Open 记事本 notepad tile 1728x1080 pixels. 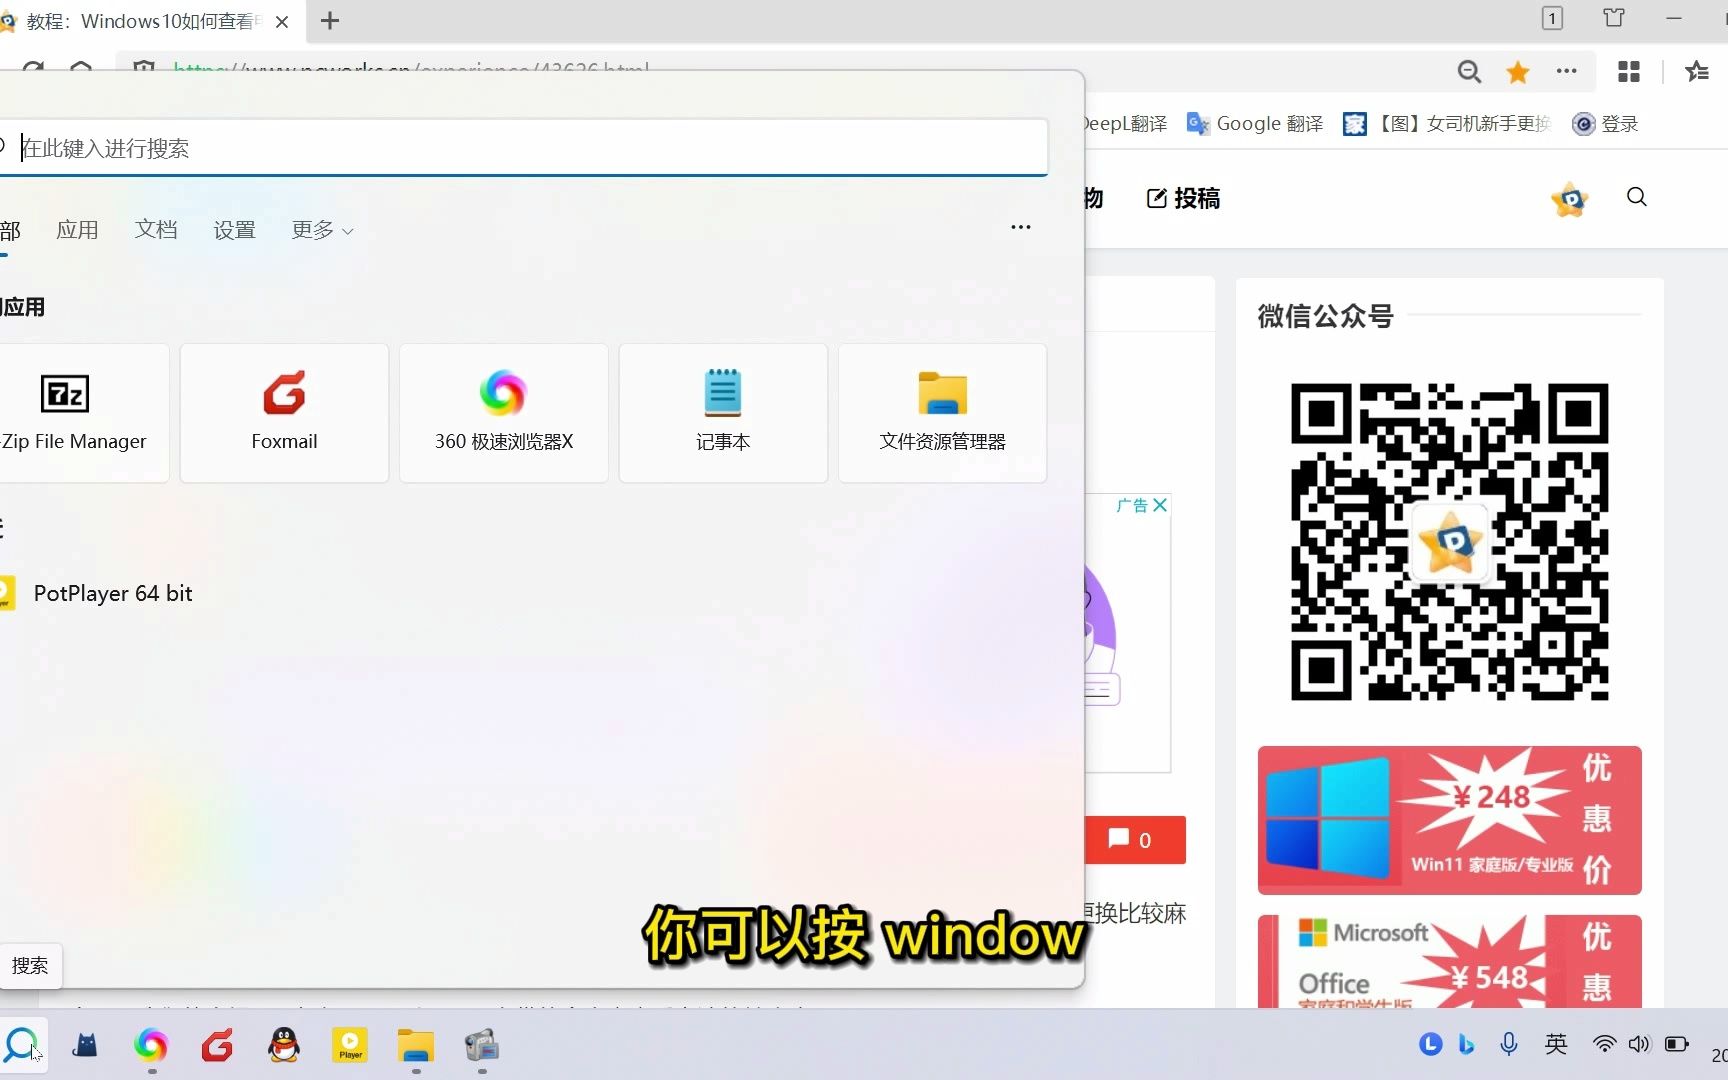(723, 413)
